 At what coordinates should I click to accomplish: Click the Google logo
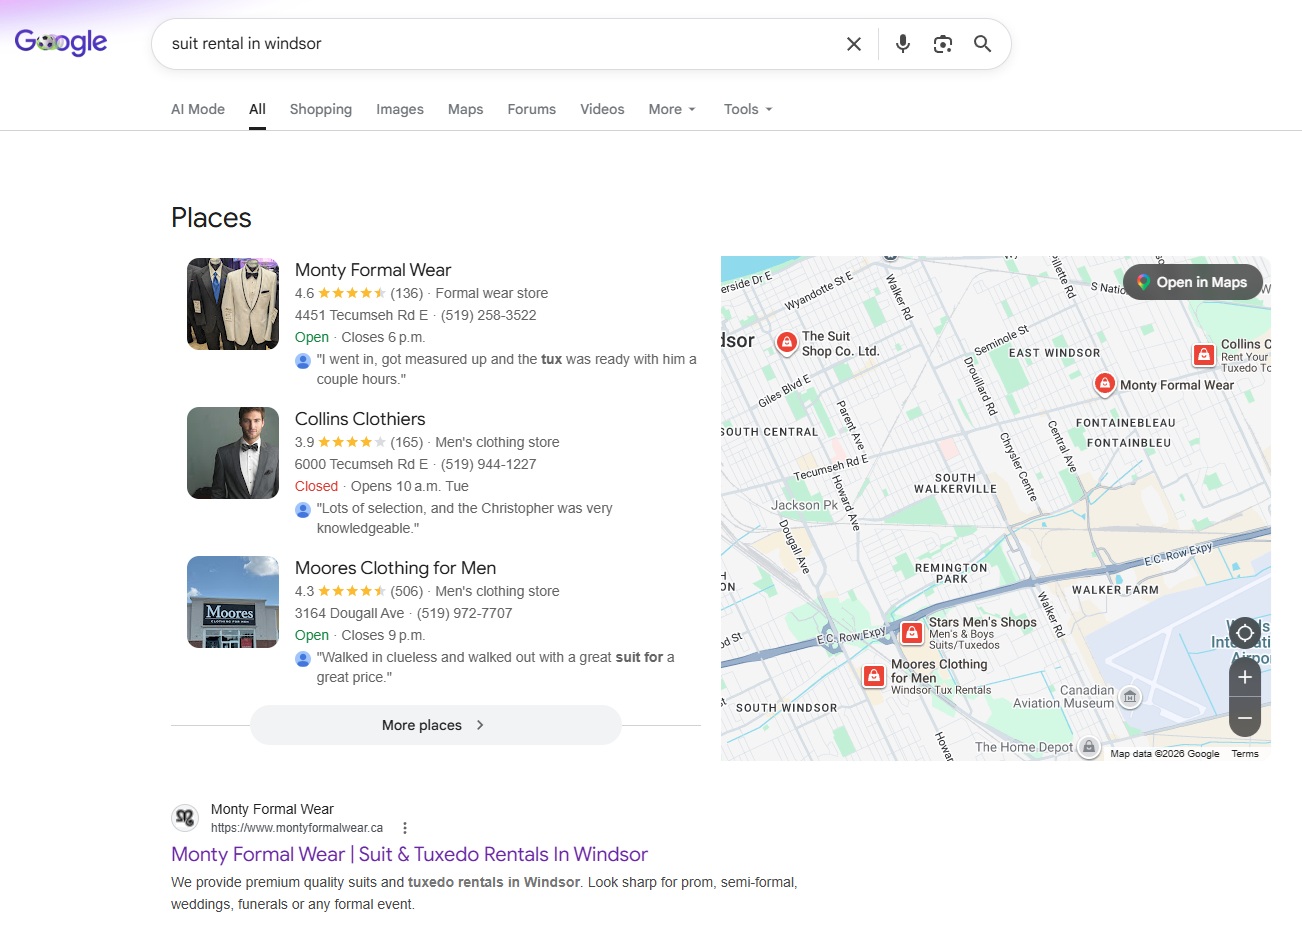click(61, 42)
